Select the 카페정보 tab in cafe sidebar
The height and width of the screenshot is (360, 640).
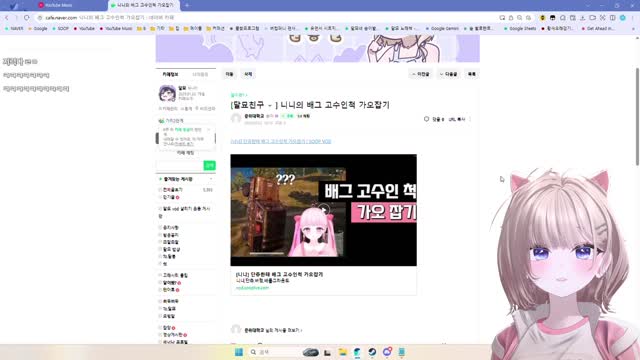point(170,74)
